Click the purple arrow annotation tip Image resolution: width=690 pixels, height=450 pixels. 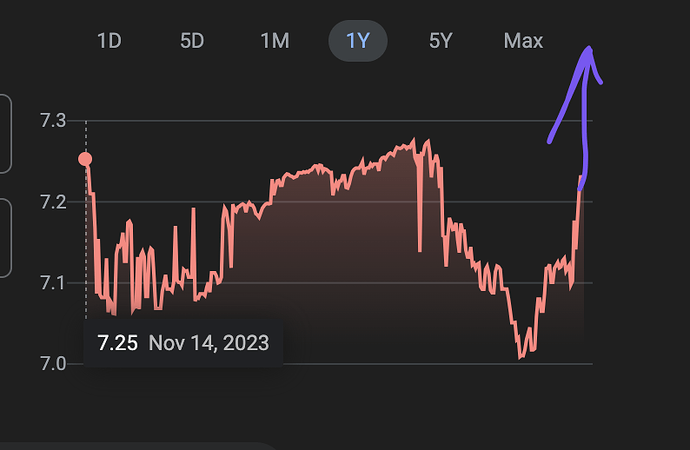click(x=589, y=48)
